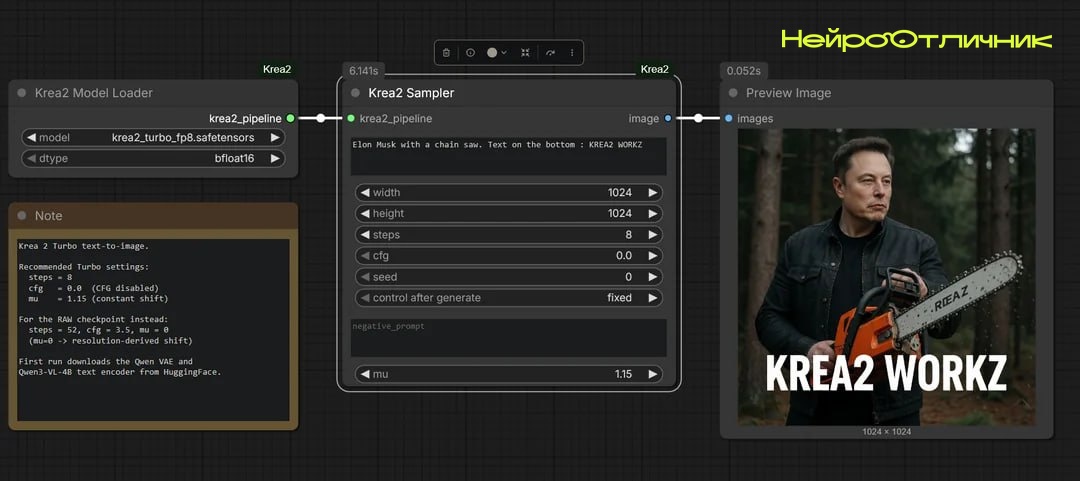Select next model with the right arrow
1080x481 pixels.
point(276,138)
